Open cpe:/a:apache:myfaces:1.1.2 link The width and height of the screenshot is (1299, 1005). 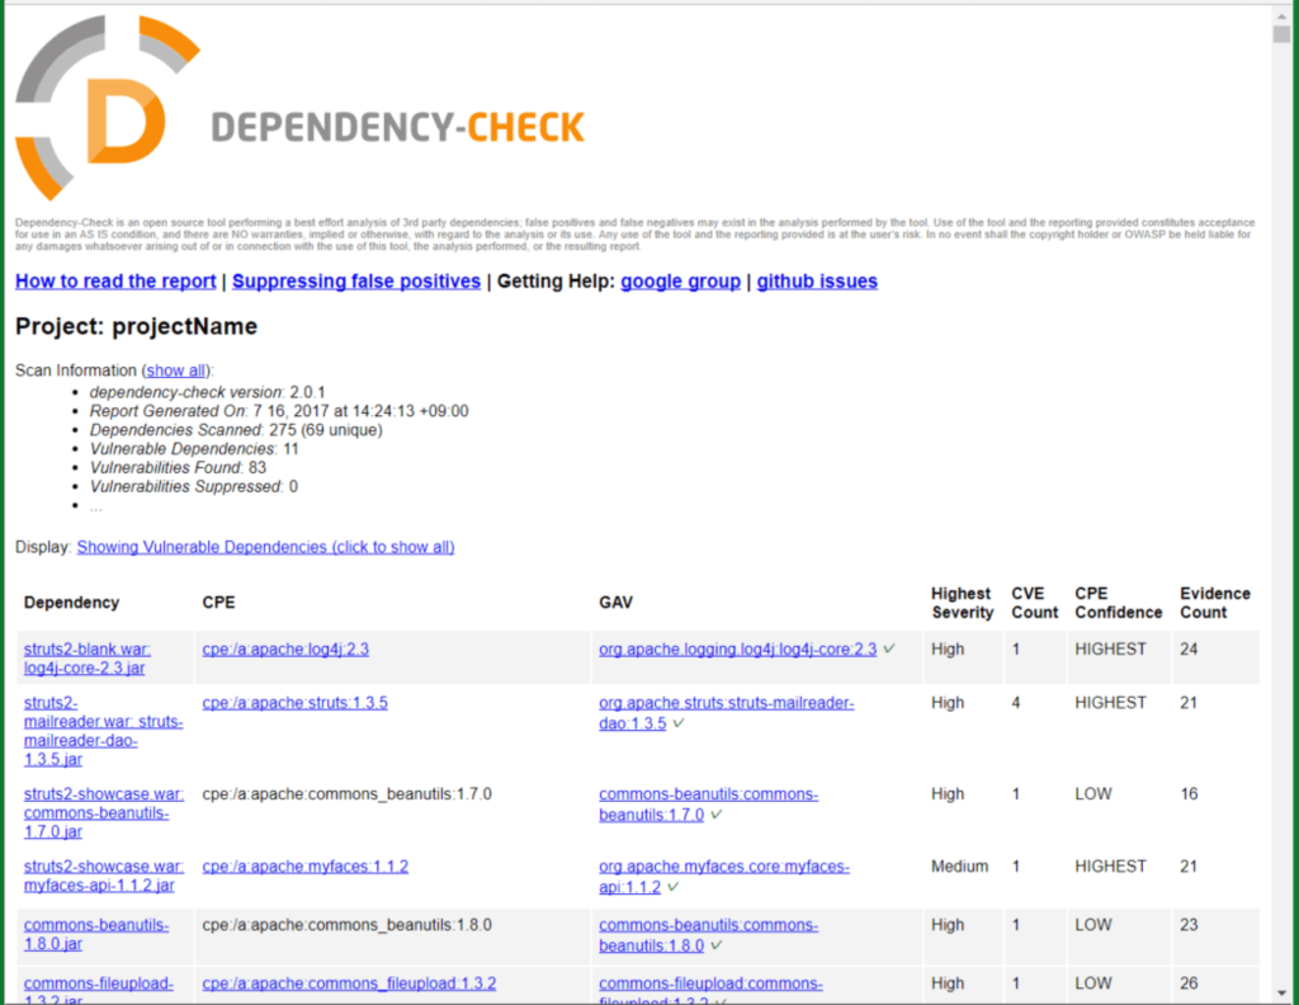click(305, 866)
